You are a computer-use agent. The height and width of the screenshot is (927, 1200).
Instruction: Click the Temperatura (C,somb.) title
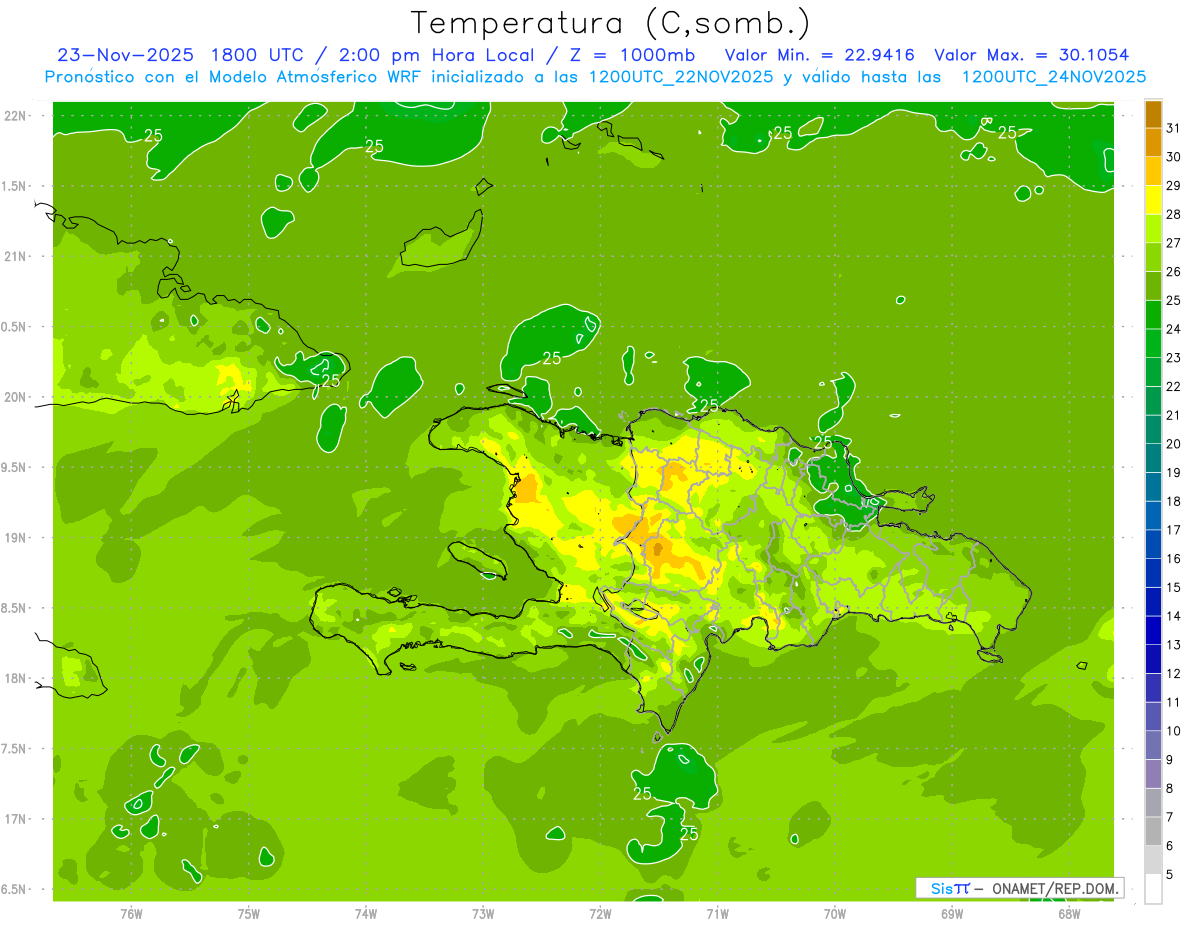(x=610, y=23)
